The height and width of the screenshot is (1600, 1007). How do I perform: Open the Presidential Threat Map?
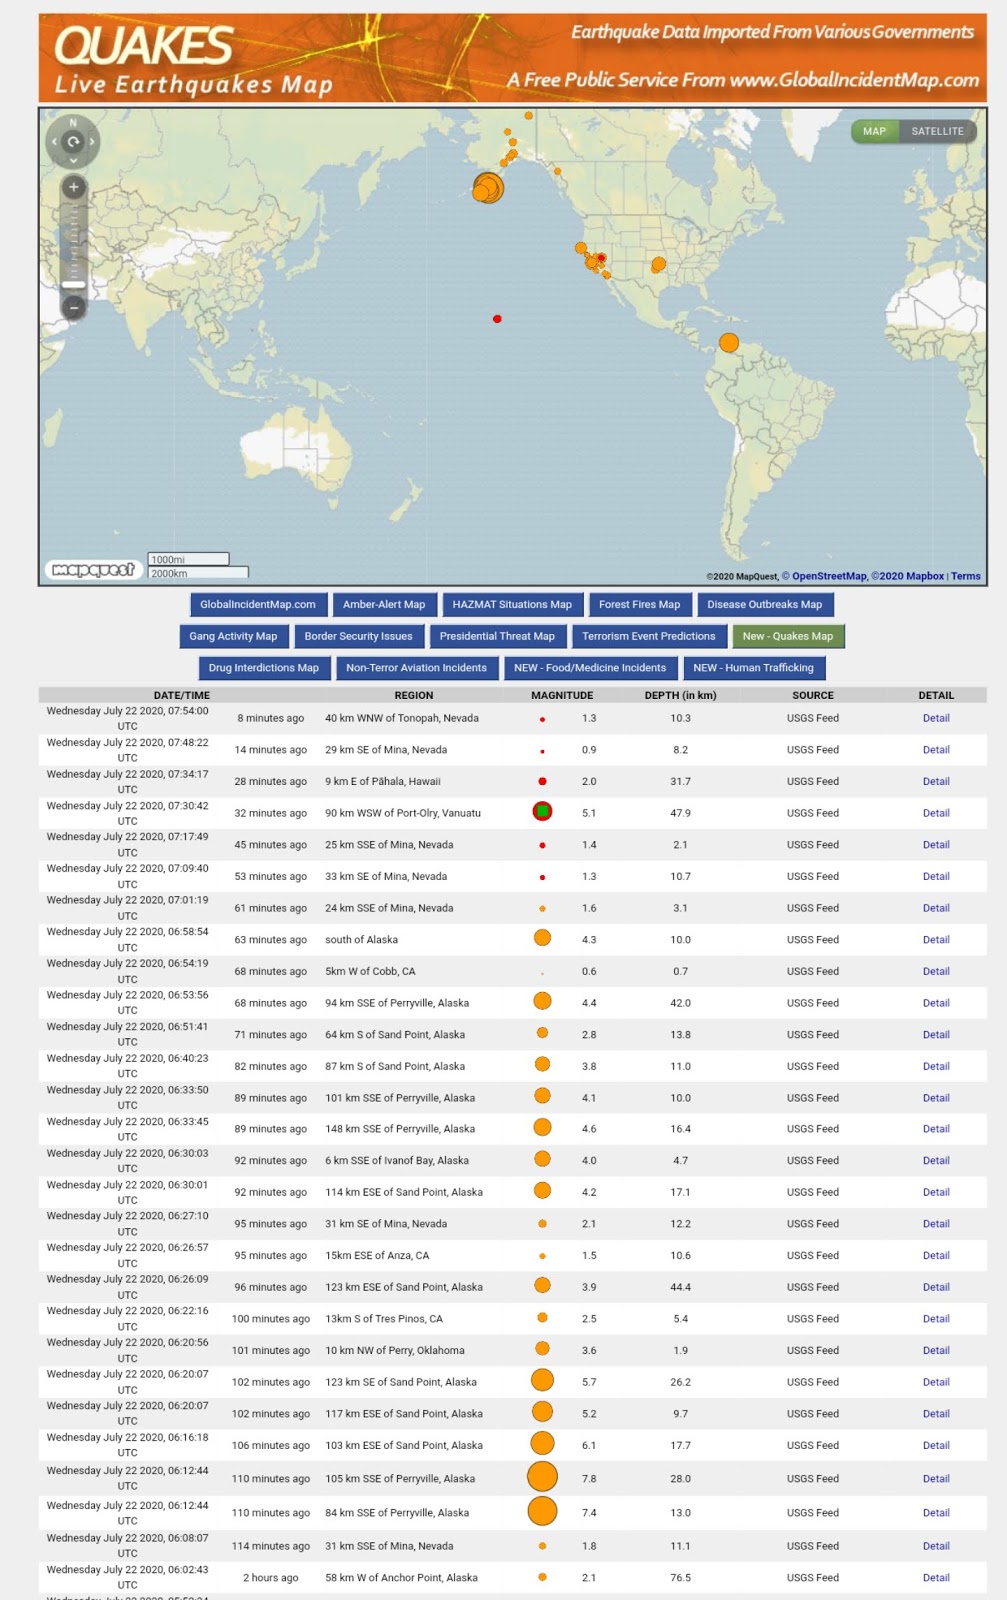click(x=497, y=636)
